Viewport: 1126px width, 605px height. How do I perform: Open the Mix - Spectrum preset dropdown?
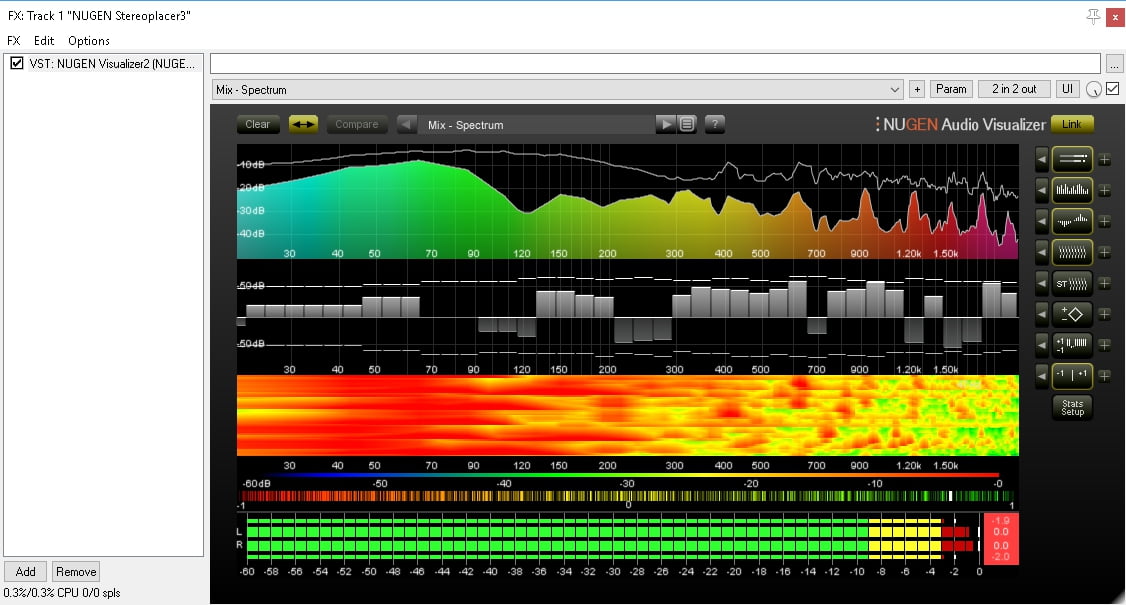click(x=558, y=89)
